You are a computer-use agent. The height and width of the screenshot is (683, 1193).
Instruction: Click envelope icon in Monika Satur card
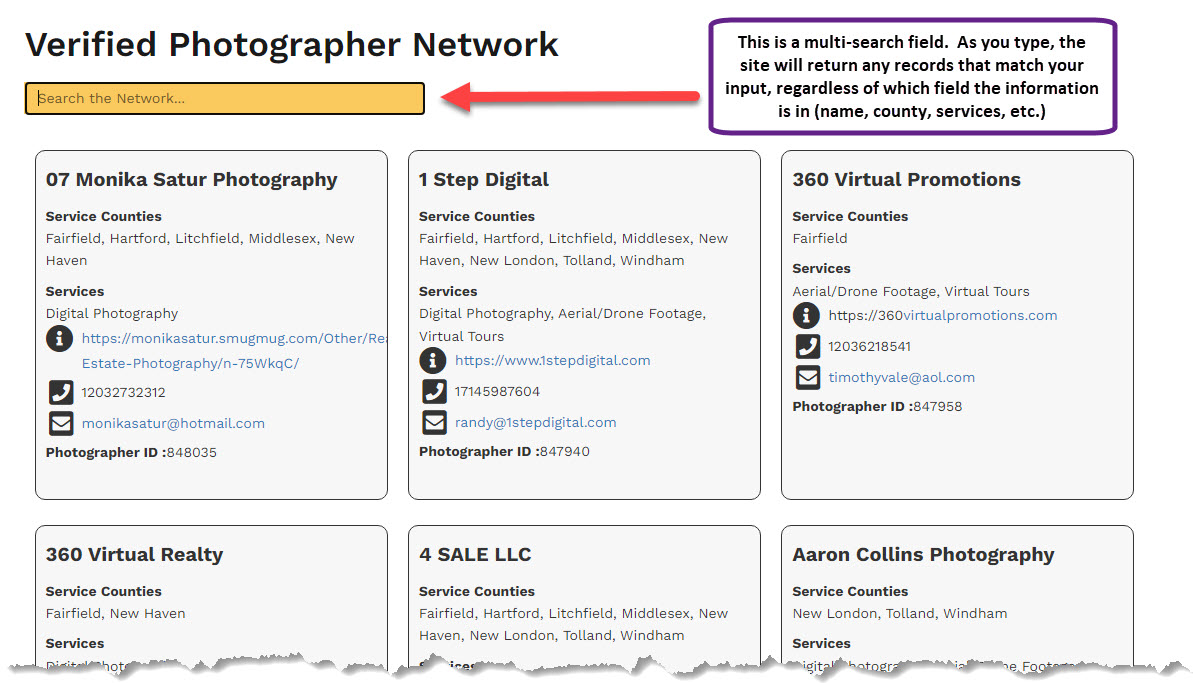tap(61, 423)
